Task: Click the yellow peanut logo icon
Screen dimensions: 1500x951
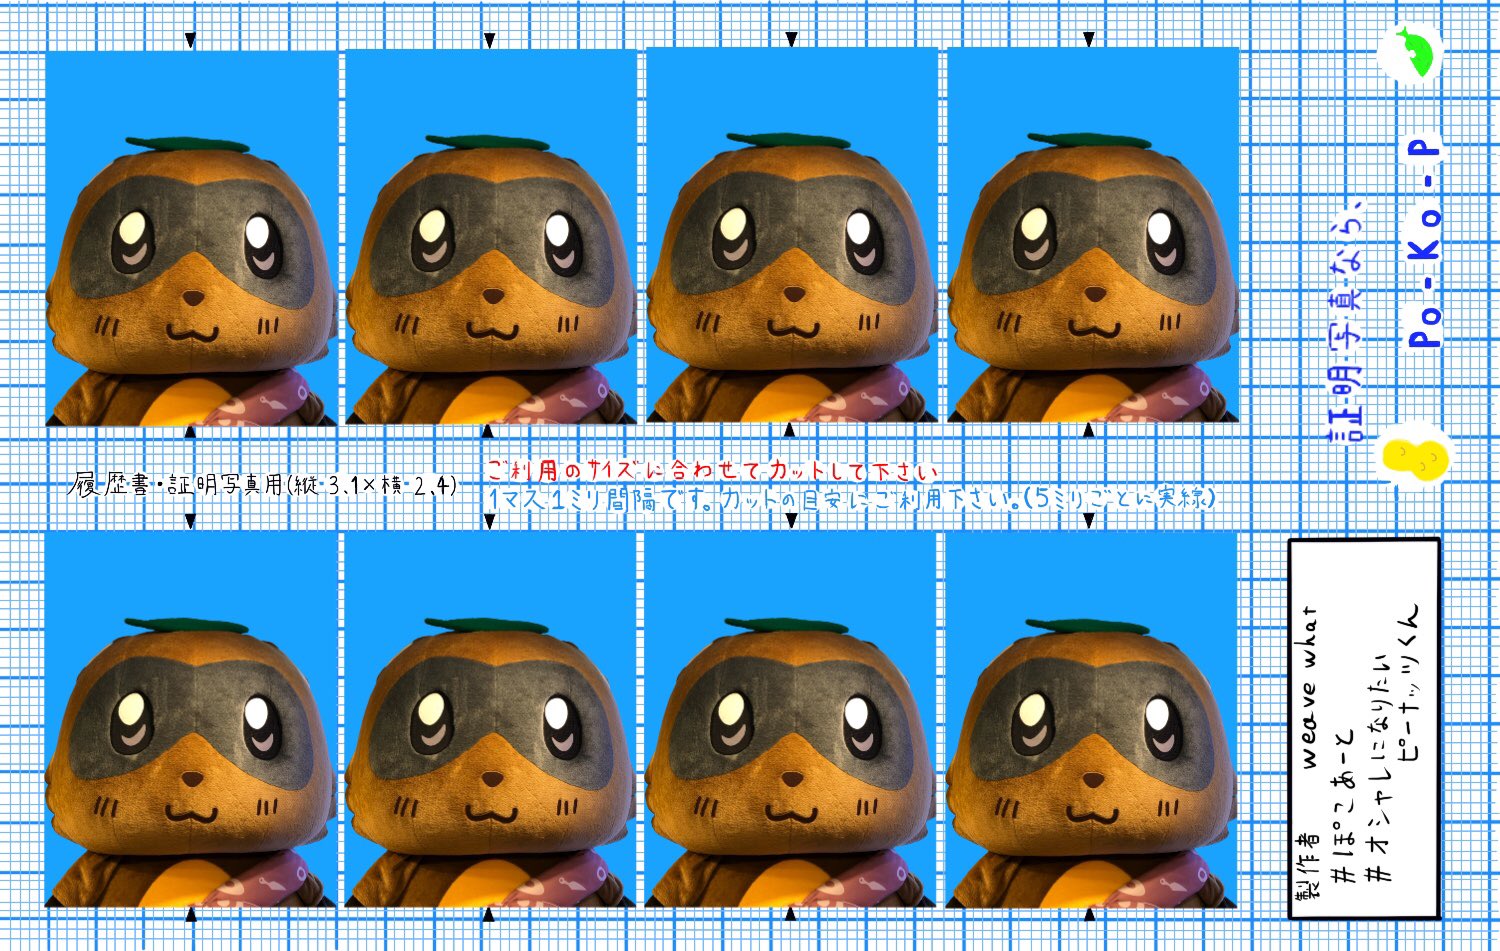Action: [x=1415, y=459]
